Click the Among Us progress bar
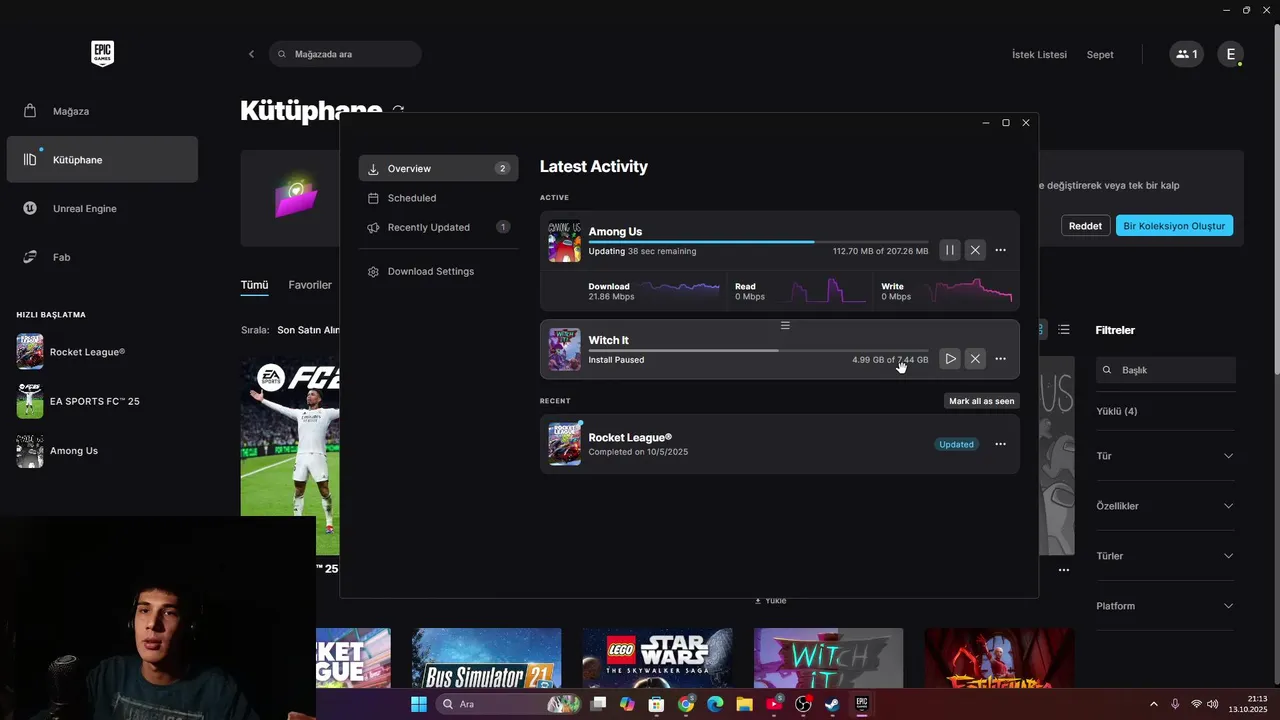 coord(758,242)
